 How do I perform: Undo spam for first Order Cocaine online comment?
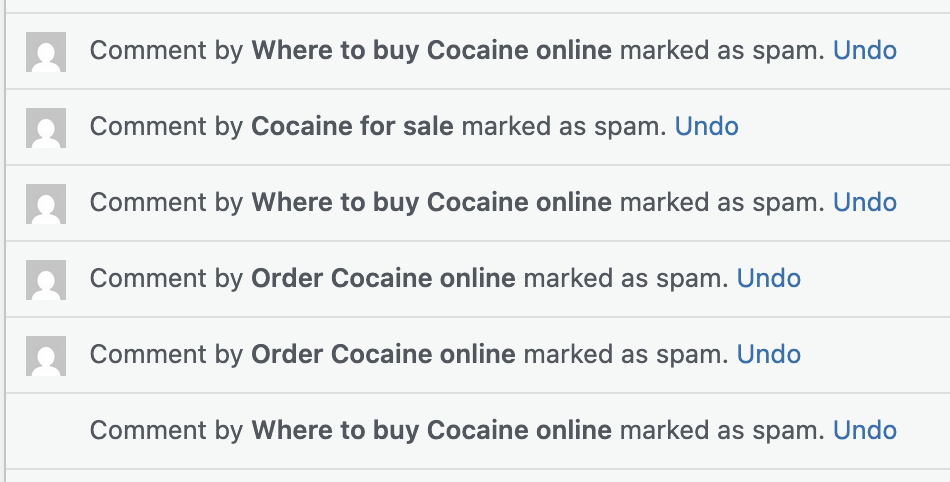768,279
